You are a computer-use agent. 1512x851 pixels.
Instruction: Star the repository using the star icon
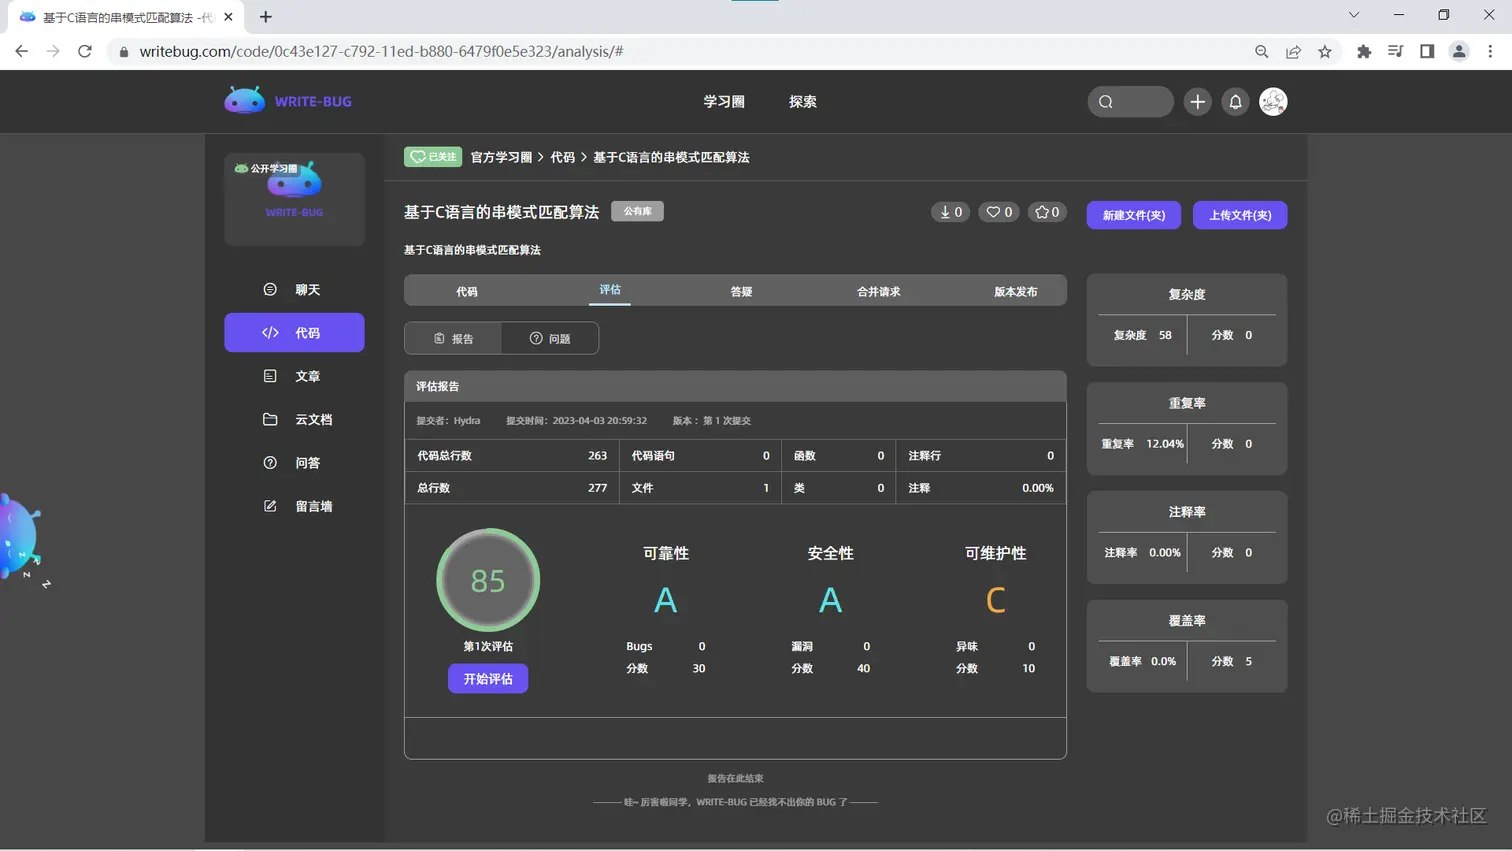(x=1040, y=212)
